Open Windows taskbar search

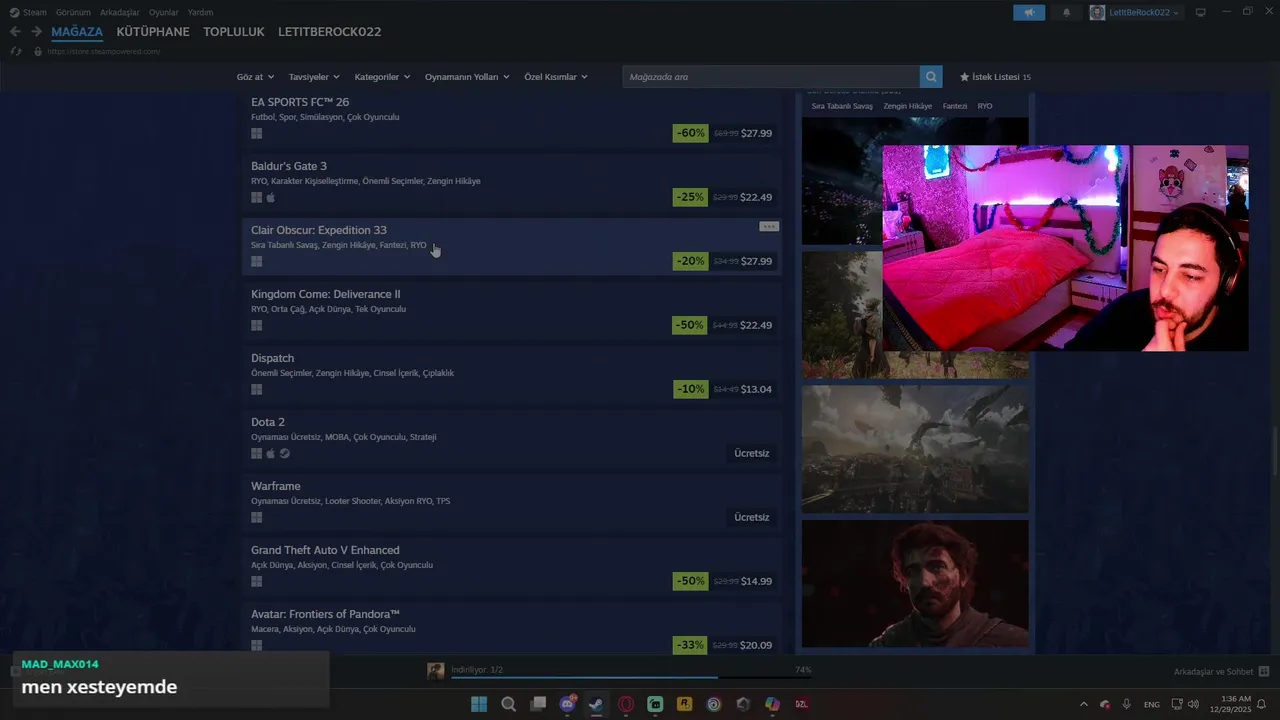pos(508,704)
